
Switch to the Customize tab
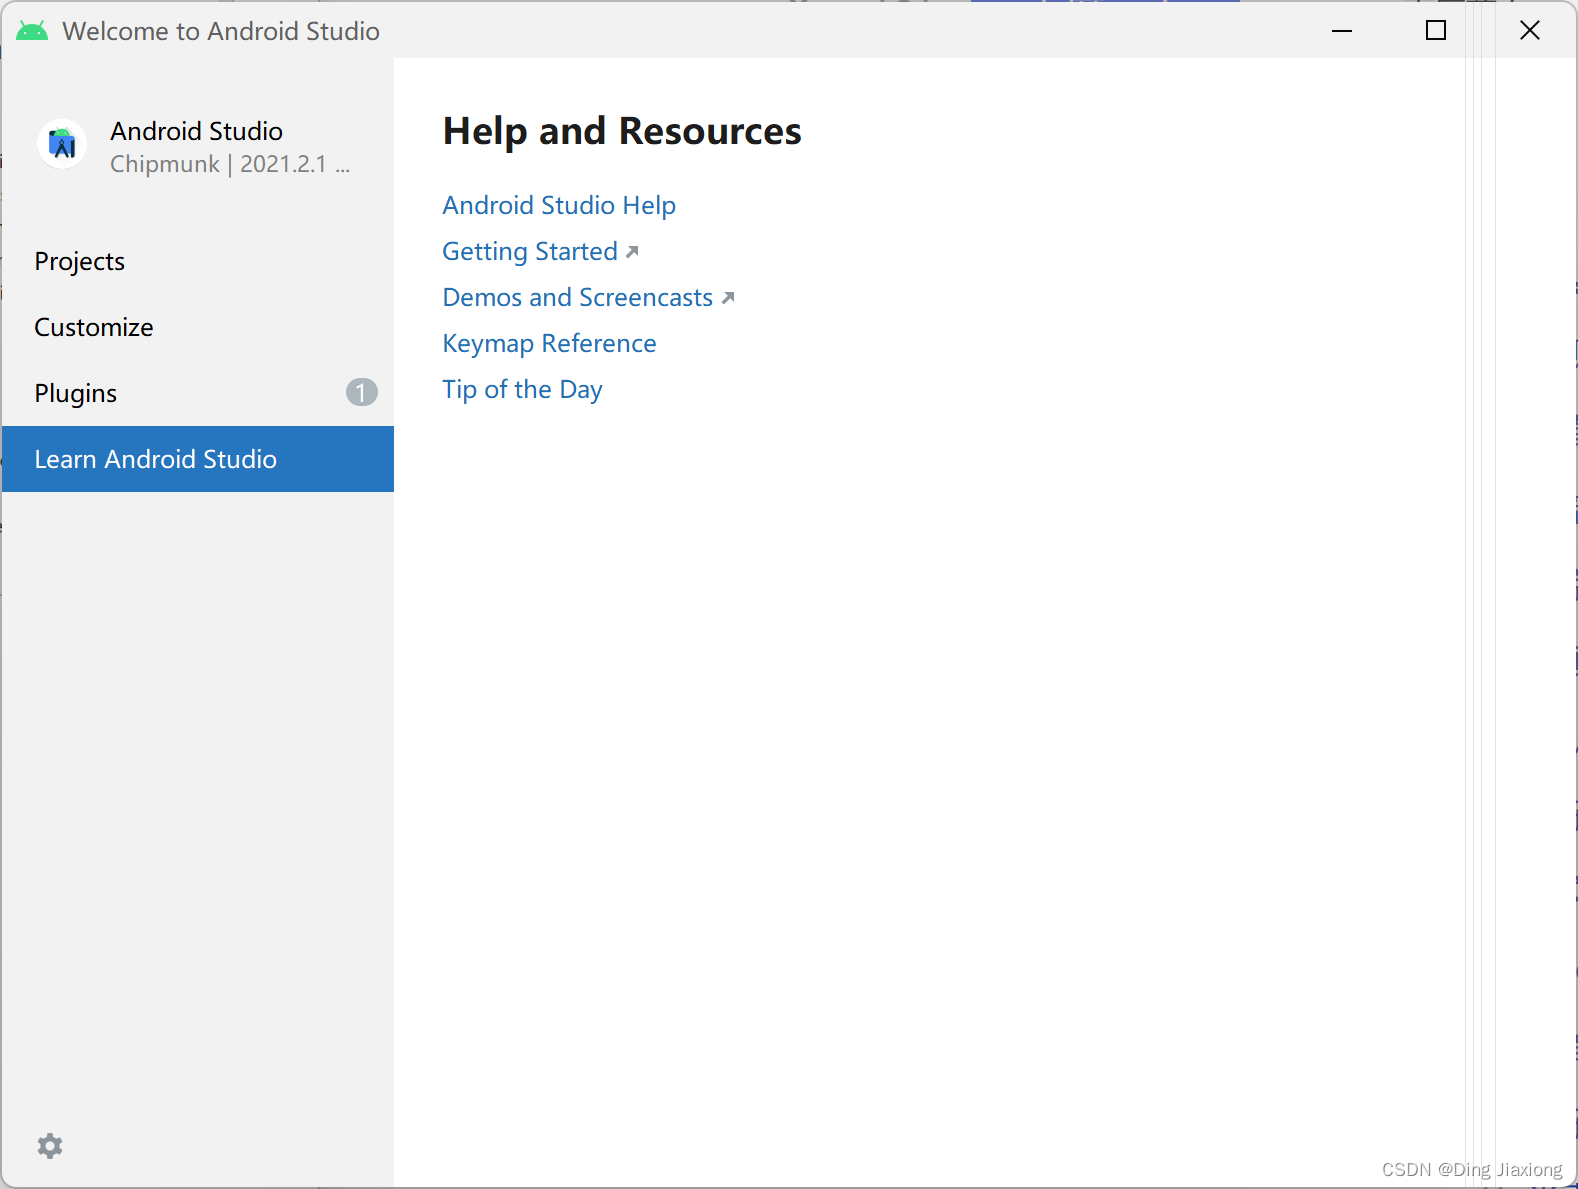(198, 327)
